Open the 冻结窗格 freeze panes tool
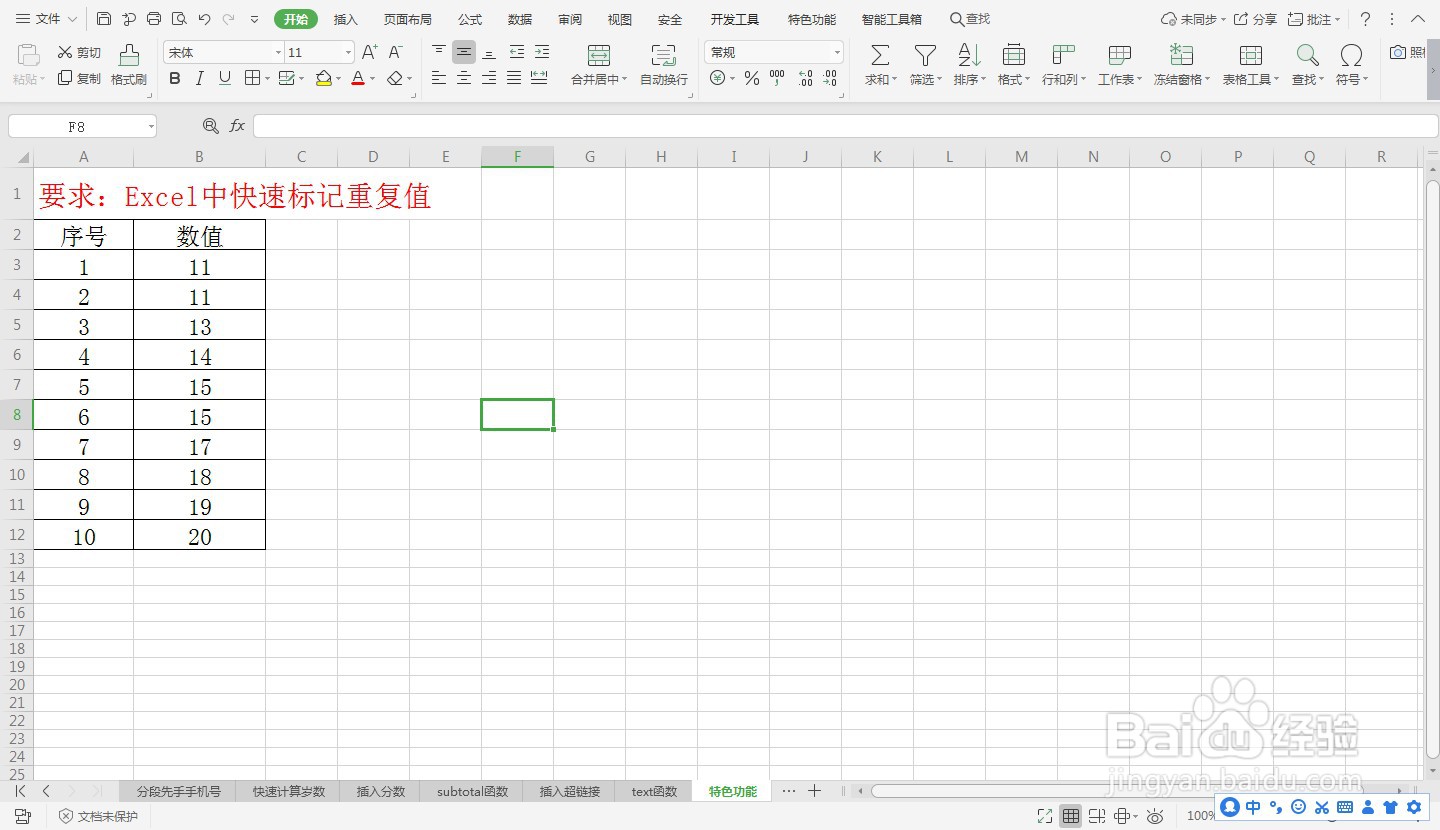 (1181, 65)
